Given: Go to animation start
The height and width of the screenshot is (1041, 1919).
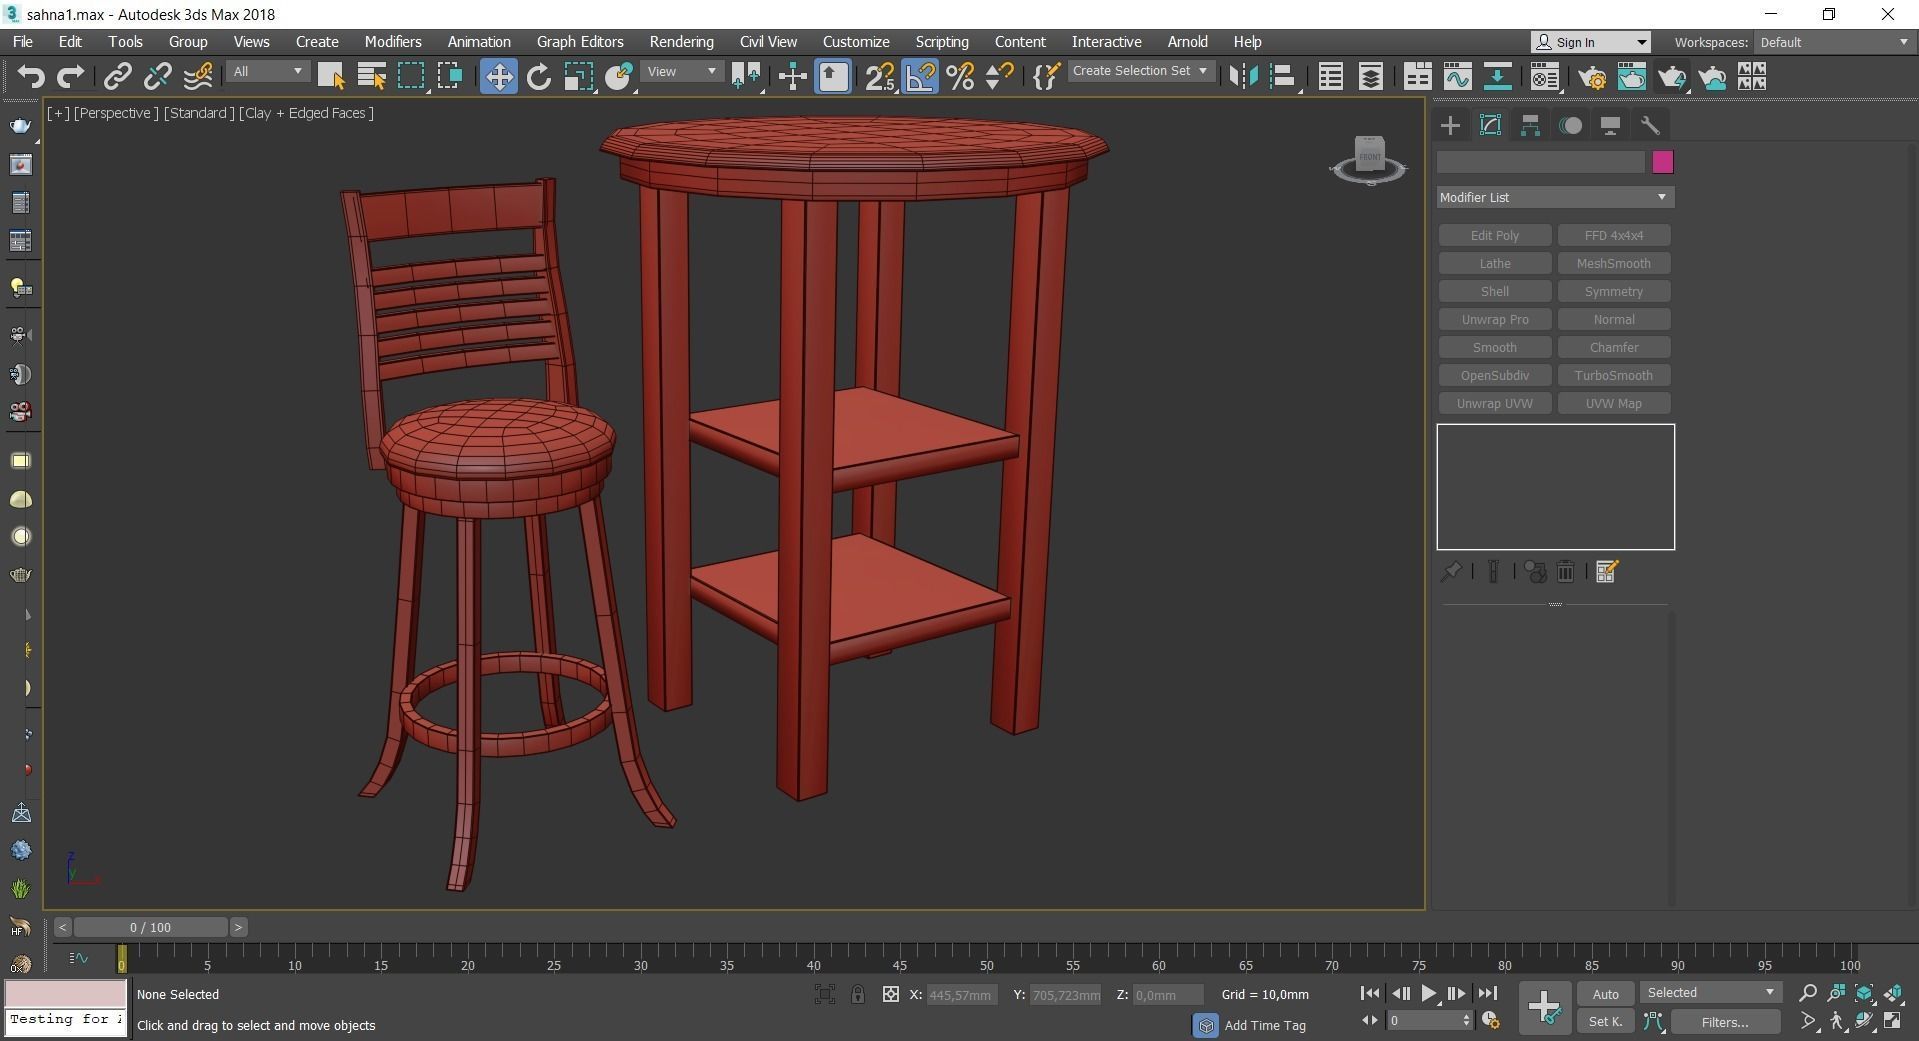Looking at the screenshot, I should coord(1370,994).
